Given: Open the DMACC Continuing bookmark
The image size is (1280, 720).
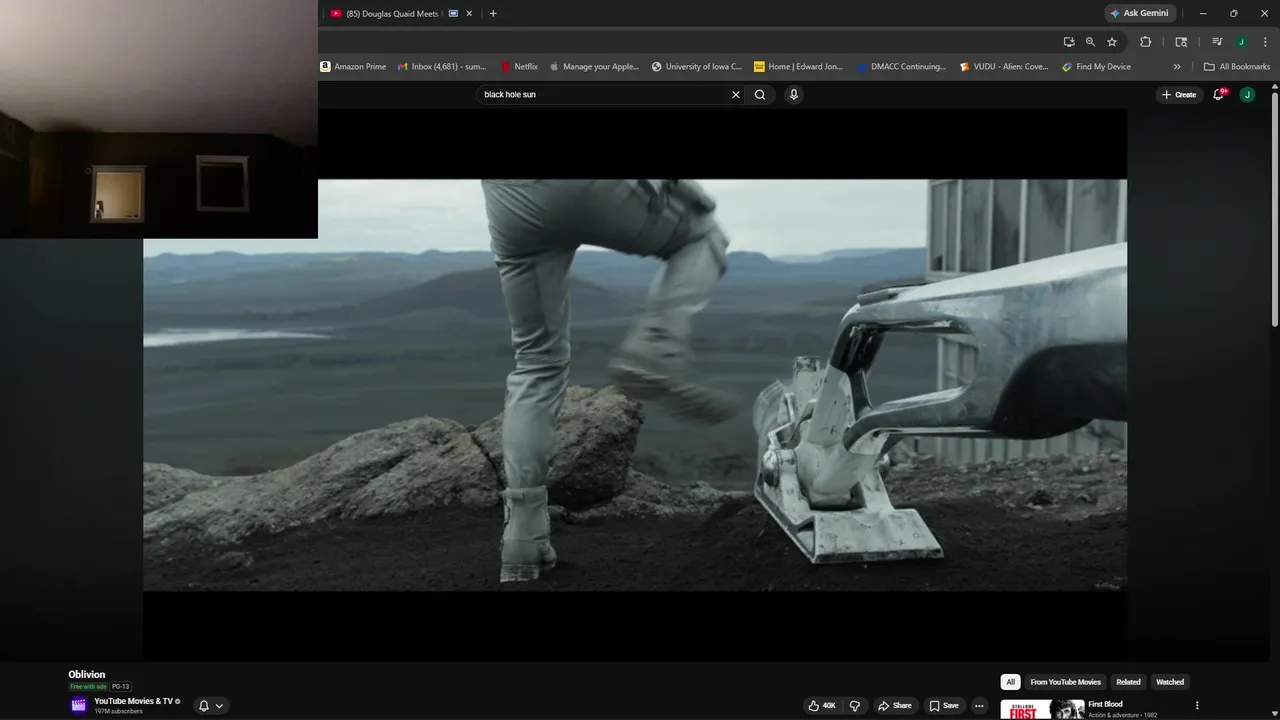Looking at the screenshot, I should 901,67.
